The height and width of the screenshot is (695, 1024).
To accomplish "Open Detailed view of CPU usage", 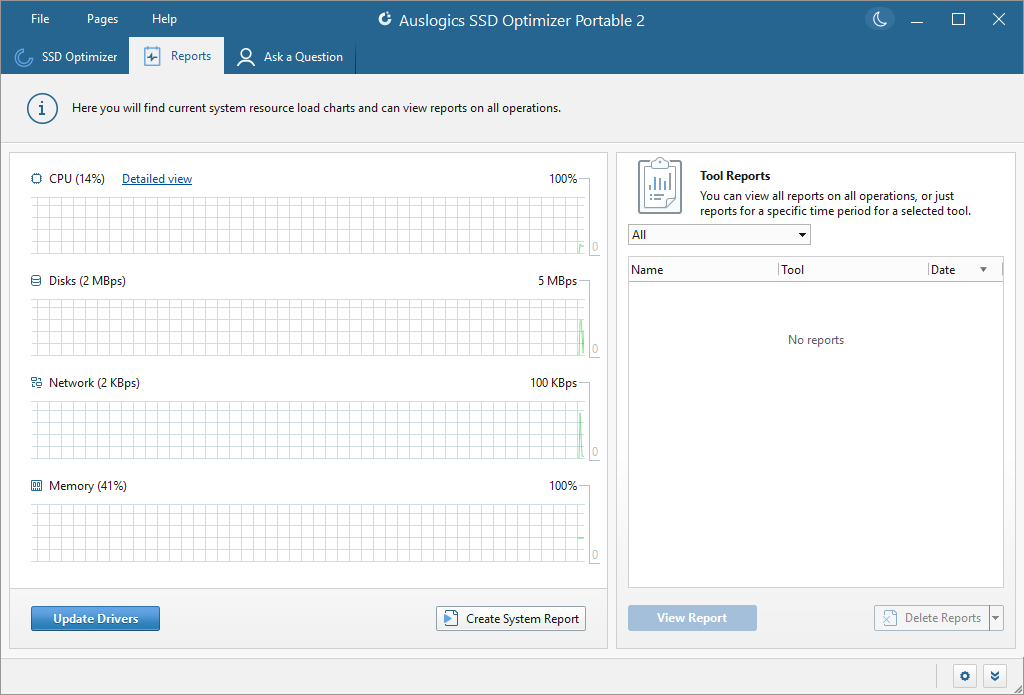I will (x=156, y=178).
